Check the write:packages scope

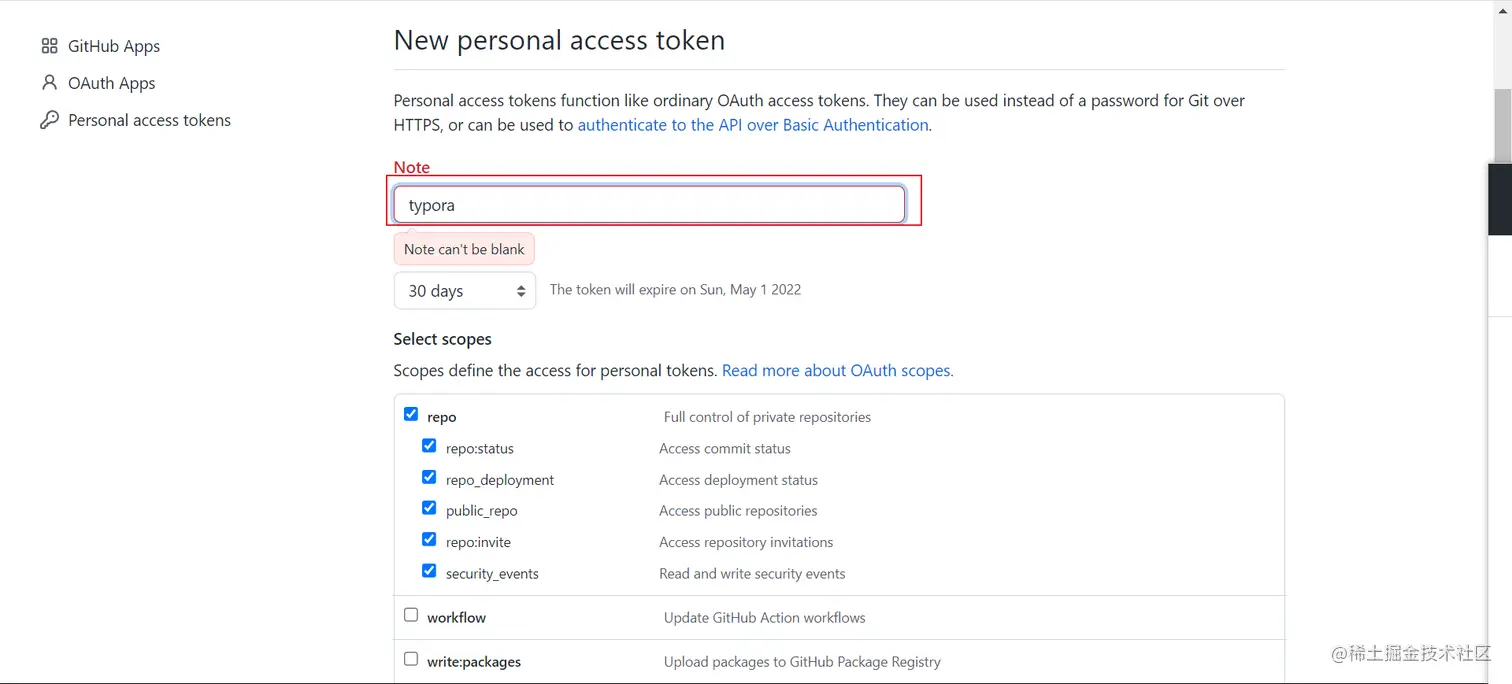(x=411, y=659)
